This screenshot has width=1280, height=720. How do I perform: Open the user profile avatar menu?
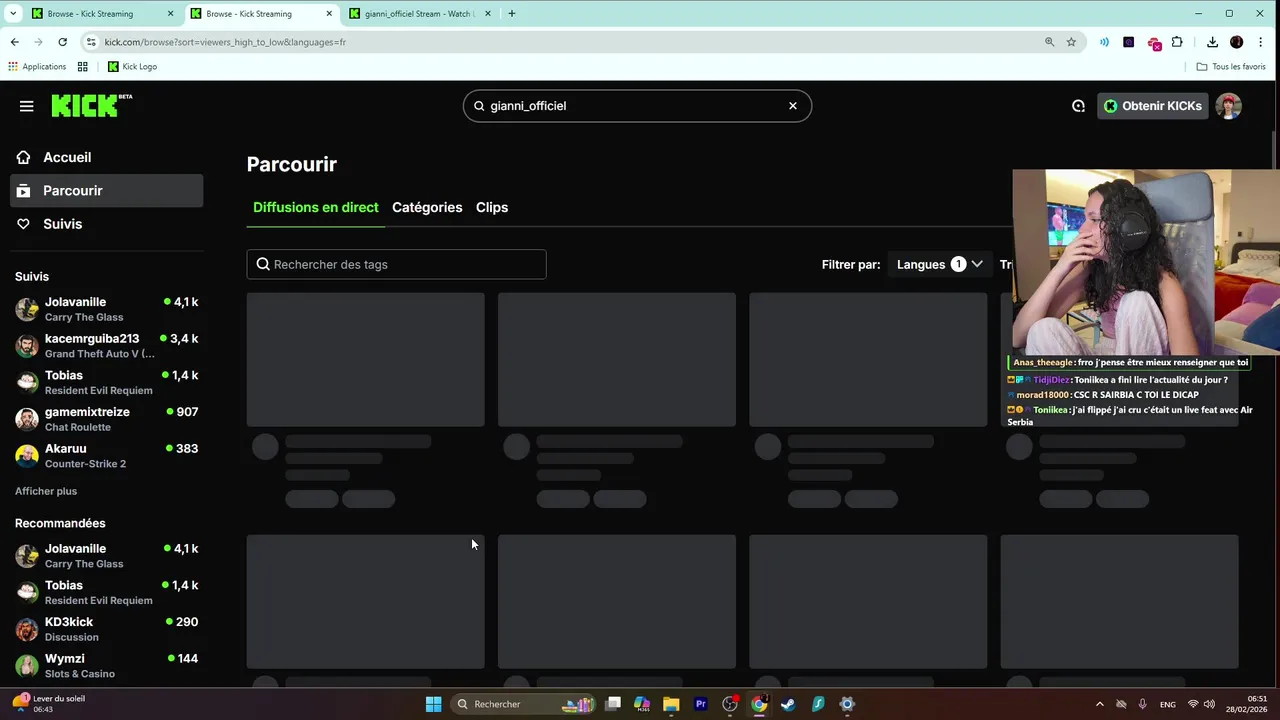click(x=1229, y=106)
